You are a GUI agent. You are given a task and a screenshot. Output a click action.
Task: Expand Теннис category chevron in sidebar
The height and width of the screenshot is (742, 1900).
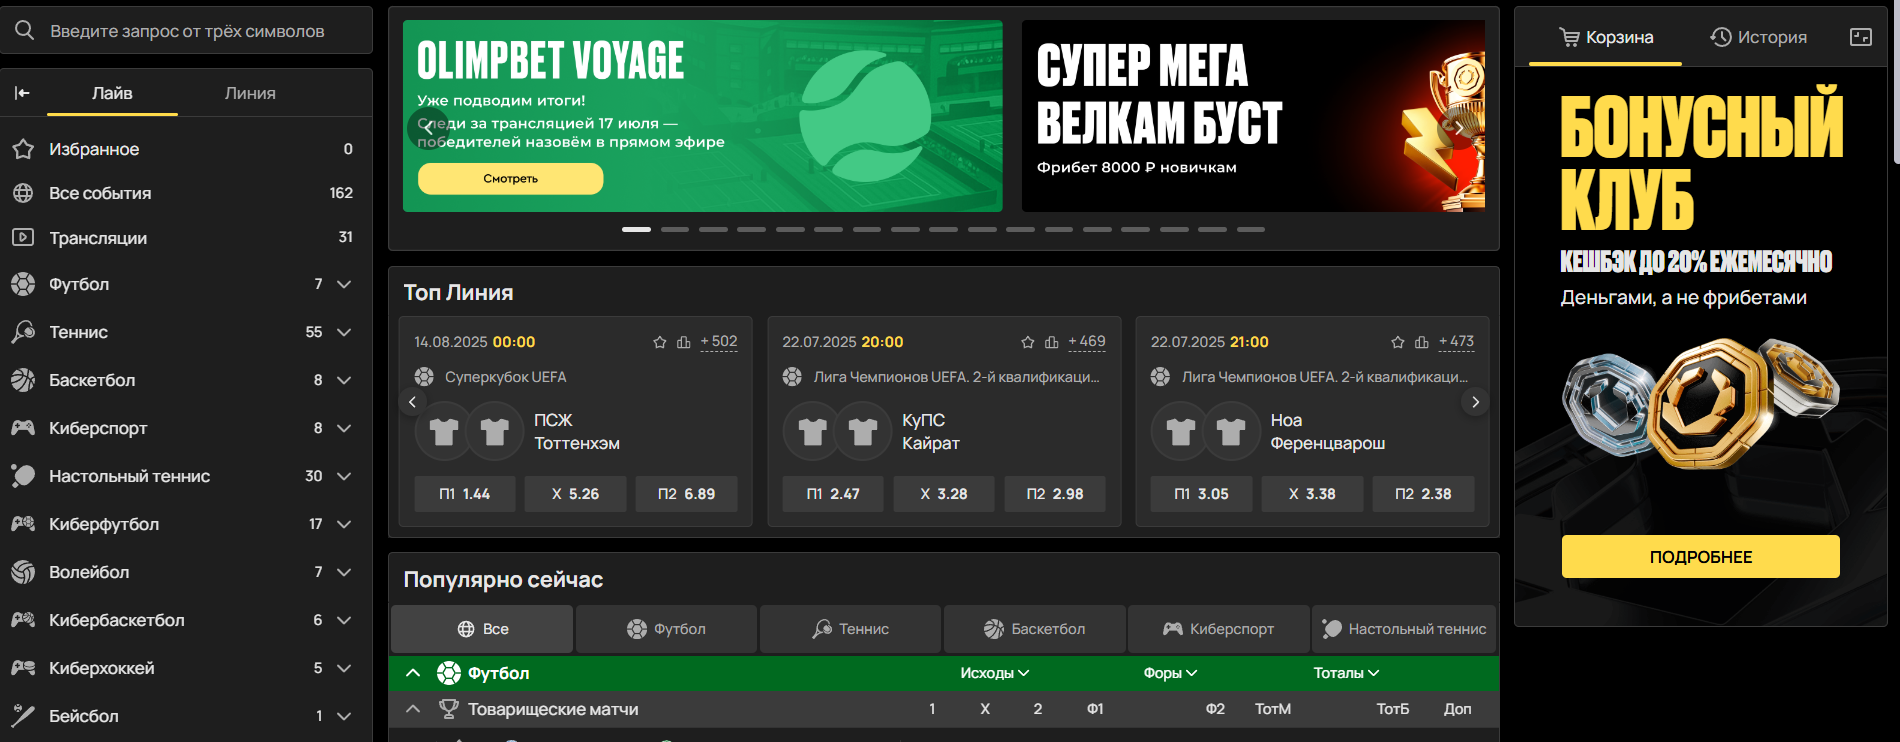pos(344,332)
